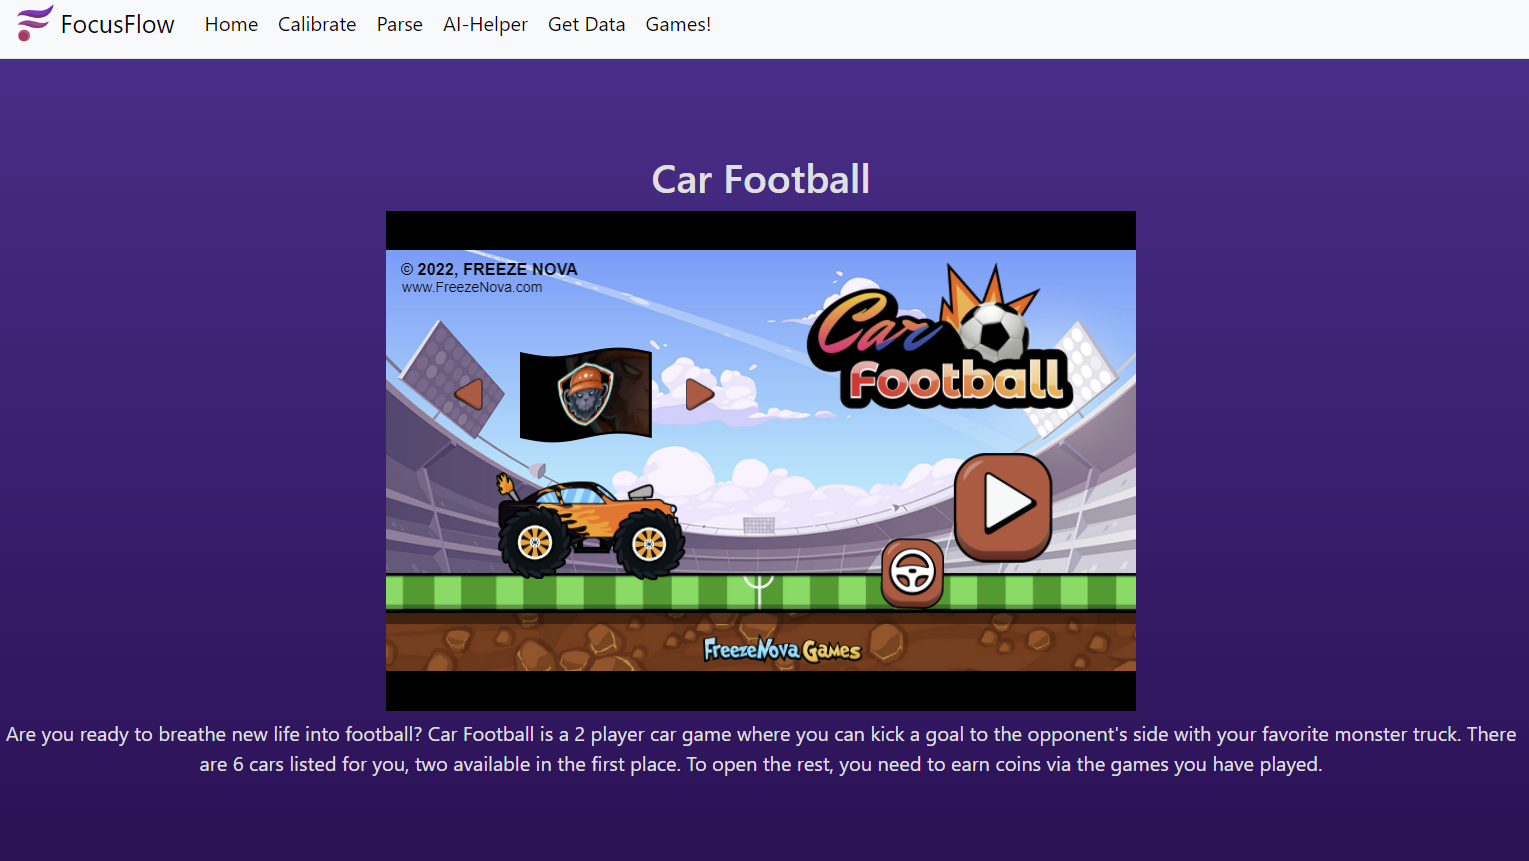Open the AI-Helper page
Viewport: 1529px width, 861px height.
pos(485,24)
